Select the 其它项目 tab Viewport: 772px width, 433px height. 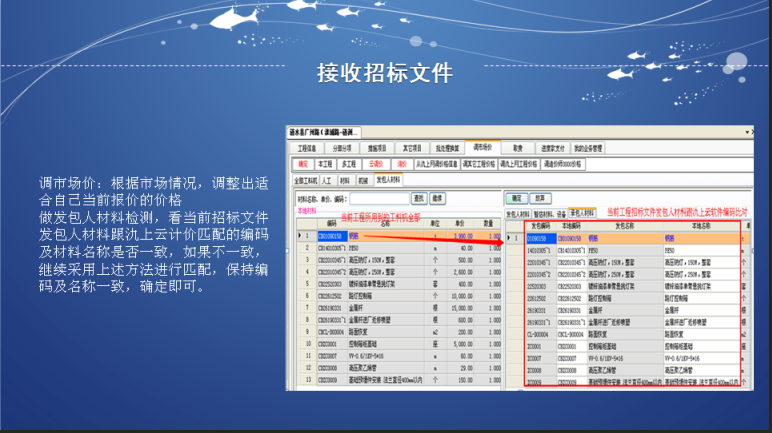coord(412,148)
